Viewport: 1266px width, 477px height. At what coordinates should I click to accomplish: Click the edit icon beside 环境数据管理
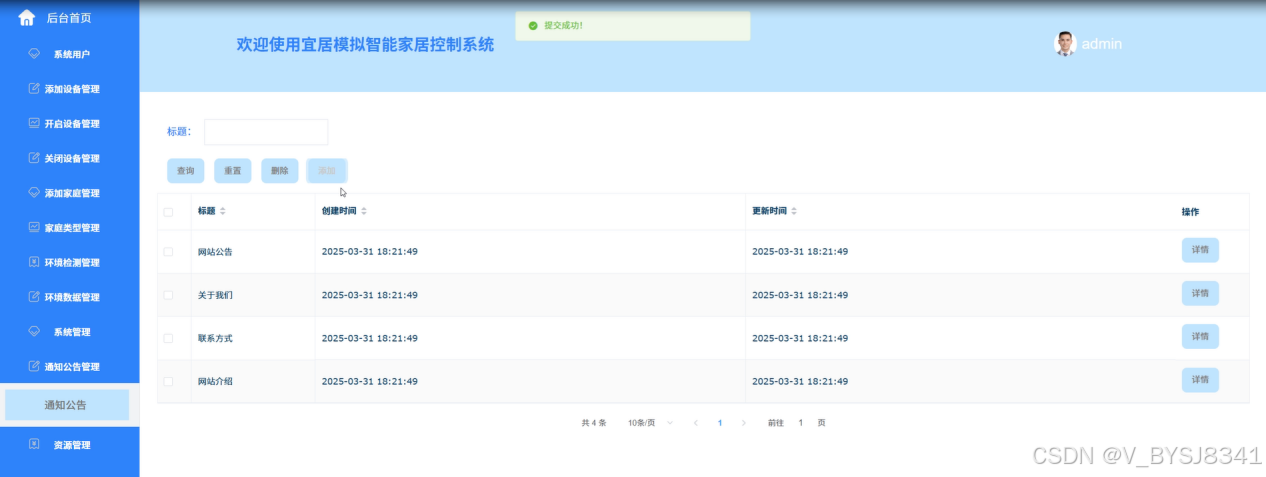pyautogui.click(x=34, y=297)
